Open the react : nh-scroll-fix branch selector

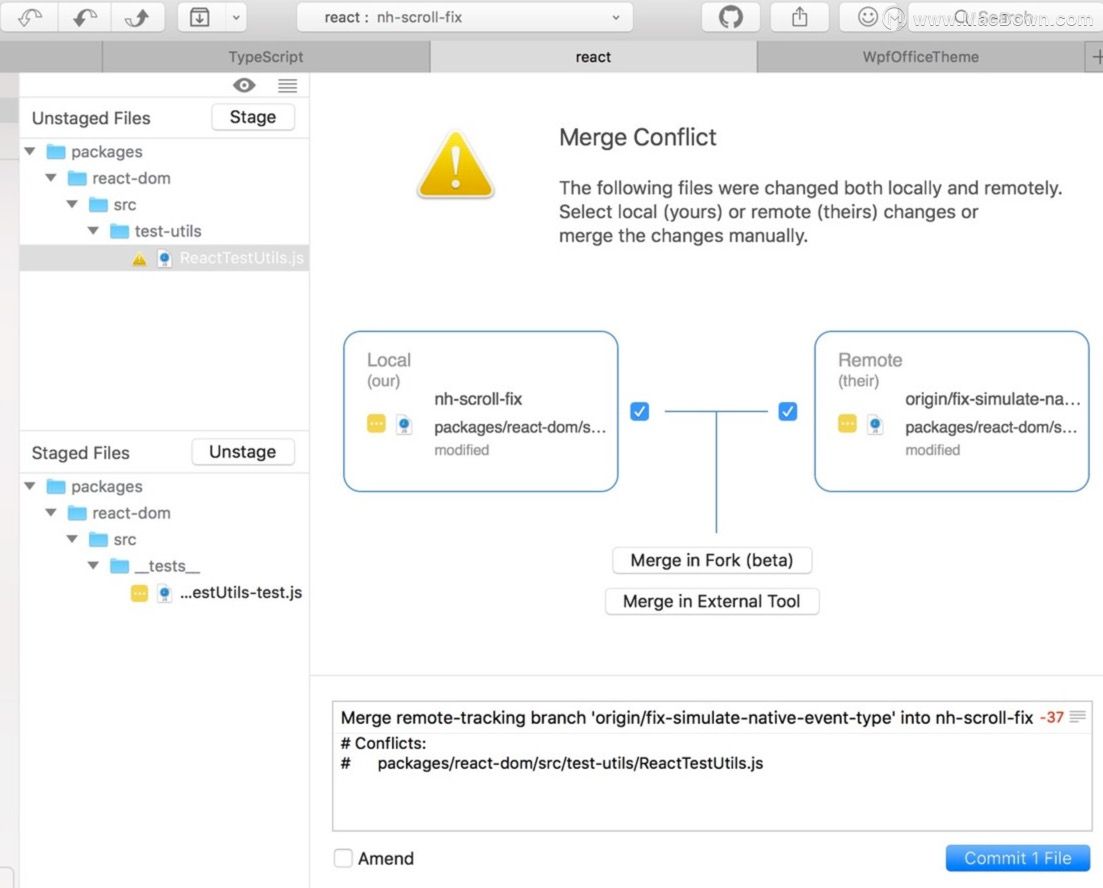[465, 17]
